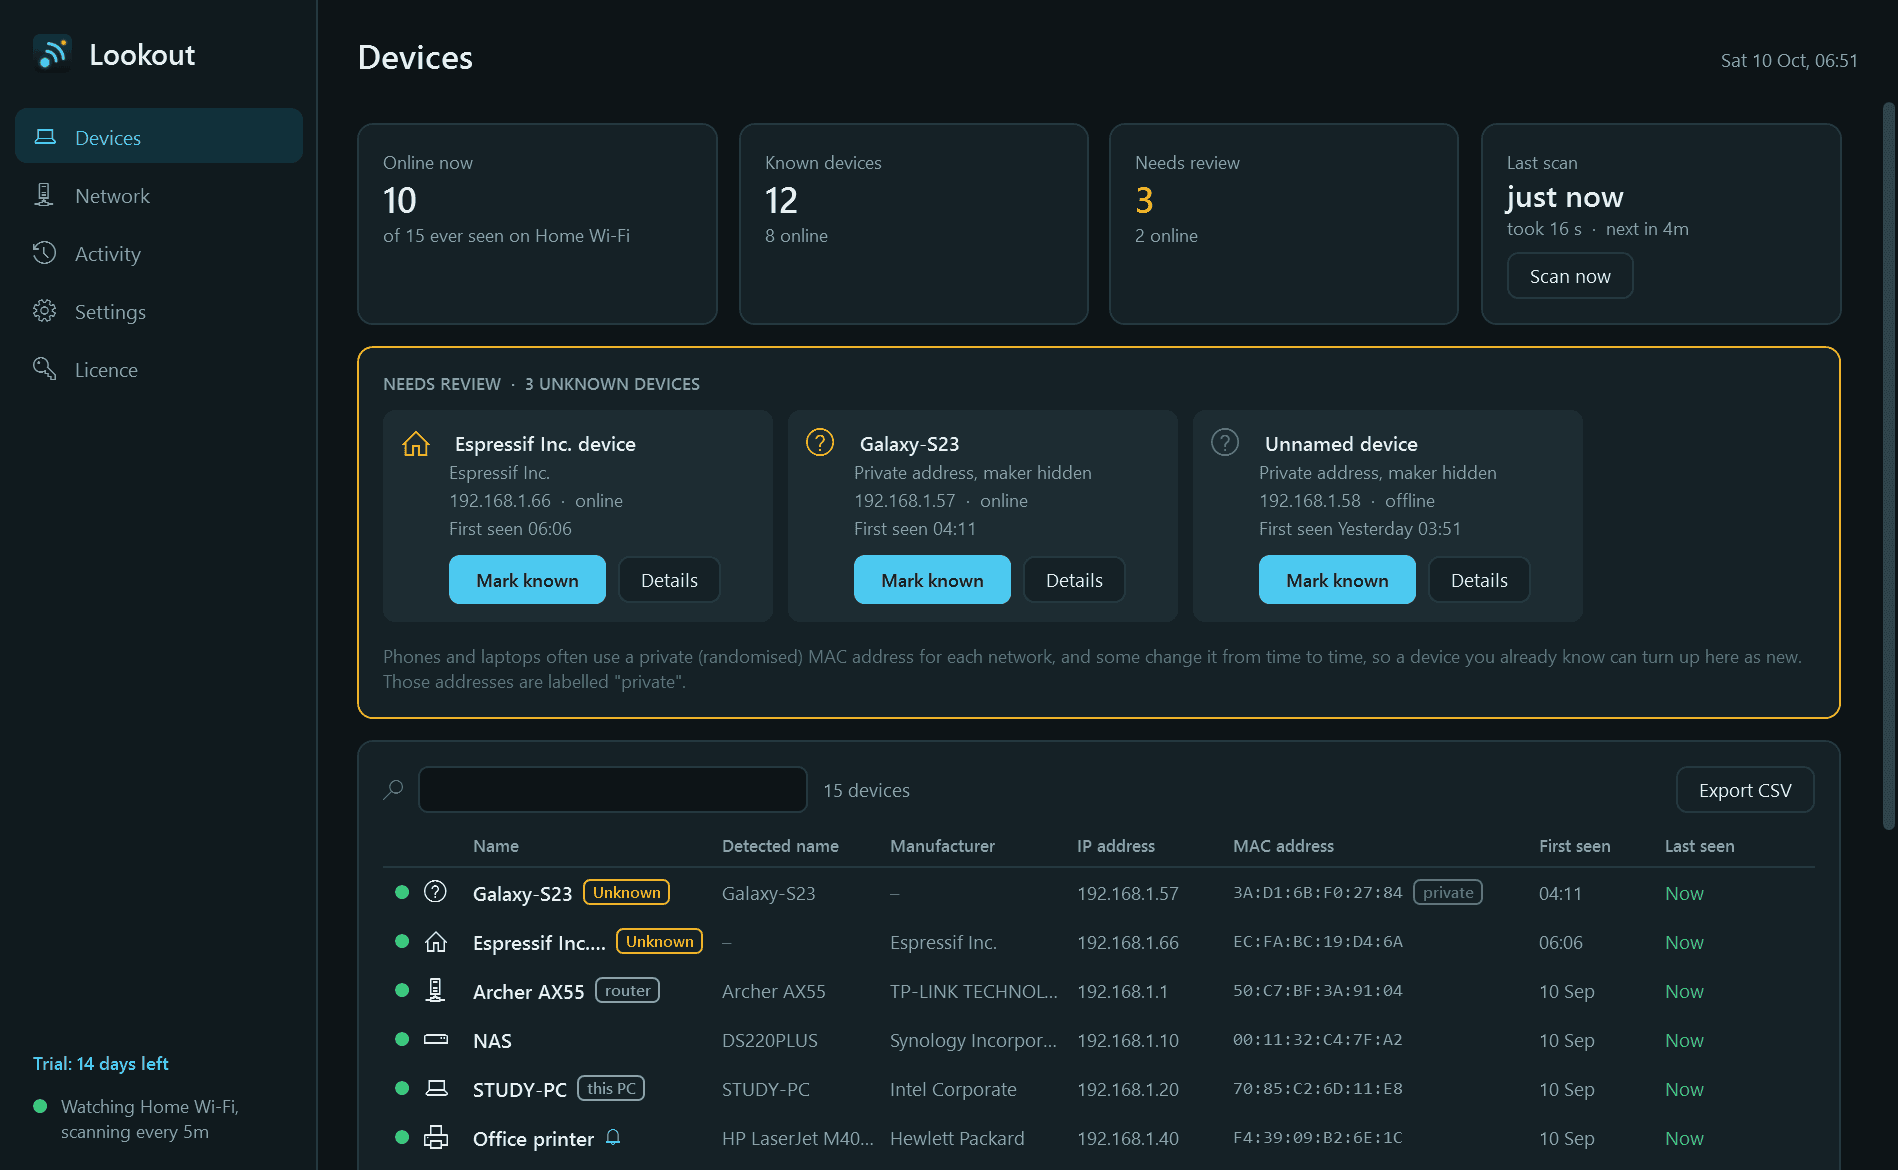Click the router tag beside Archer AX55

(628, 990)
